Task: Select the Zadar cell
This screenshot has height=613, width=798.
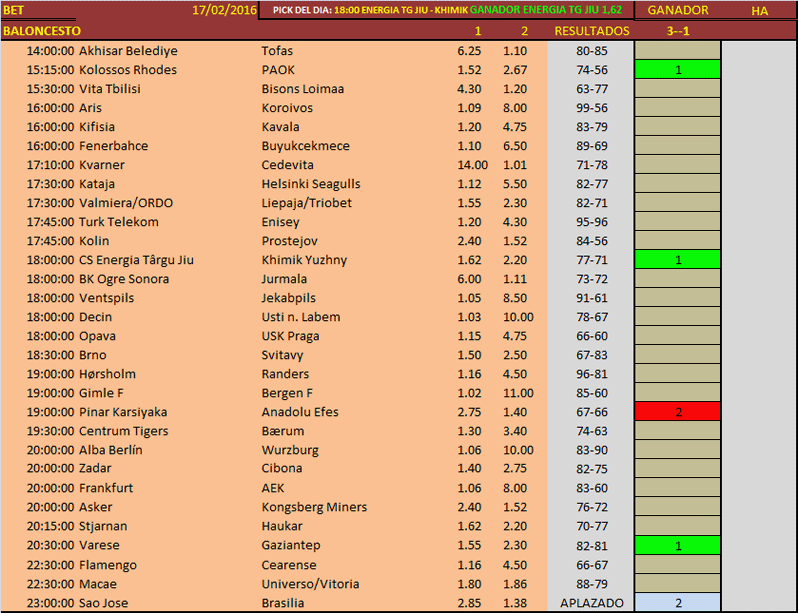Action: tap(95, 468)
